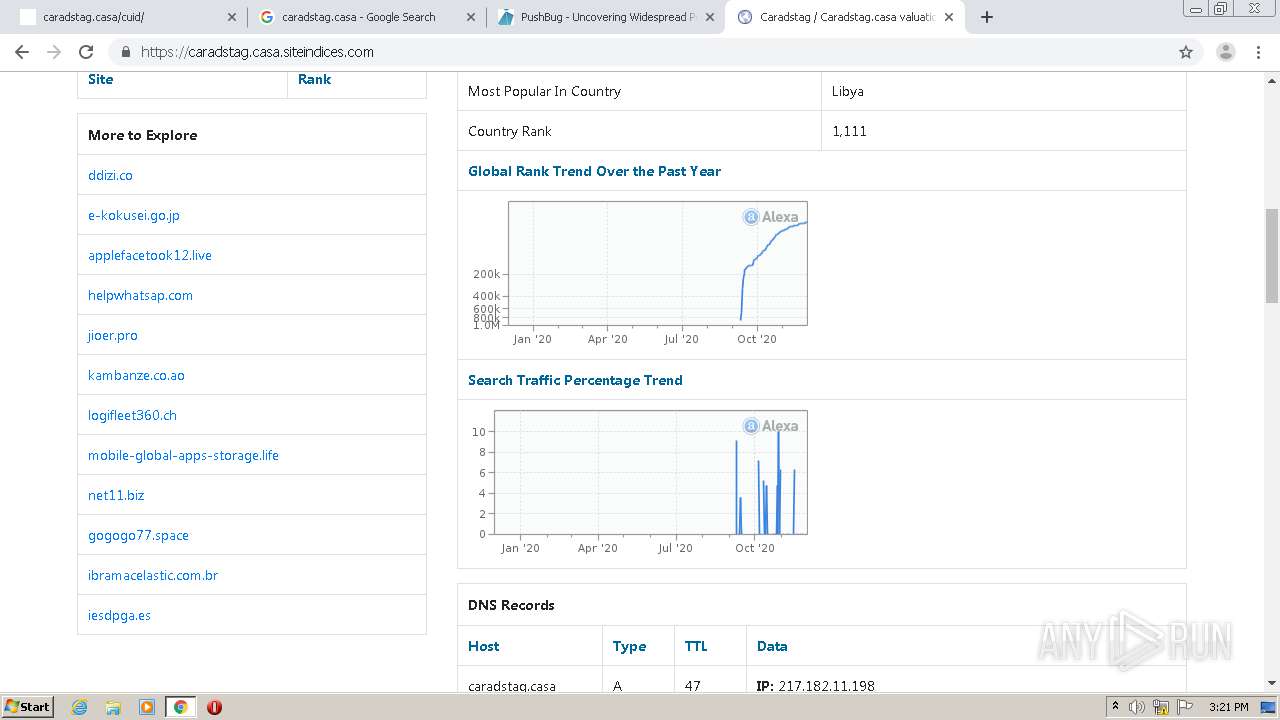The height and width of the screenshot is (720, 1280).
Task: Open the ddizi.co link
Action: tap(110, 175)
